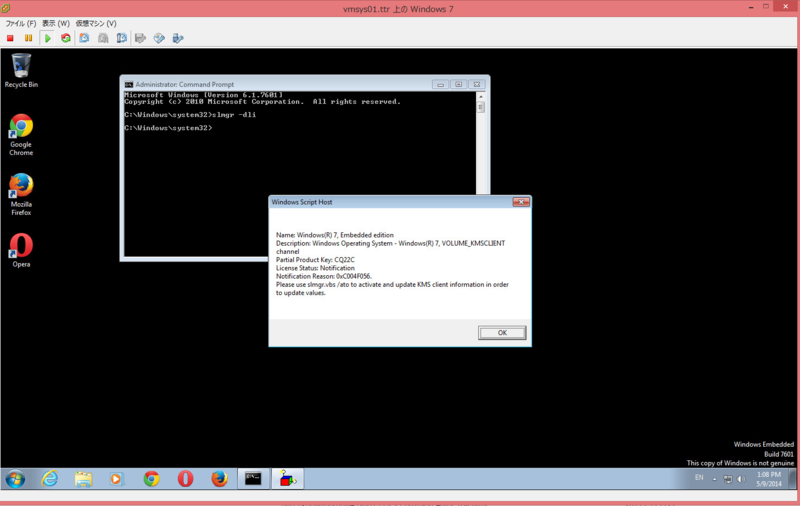Click the Administrator: Command Prompt title text
The height and width of the screenshot is (506, 800).
point(185,85)
